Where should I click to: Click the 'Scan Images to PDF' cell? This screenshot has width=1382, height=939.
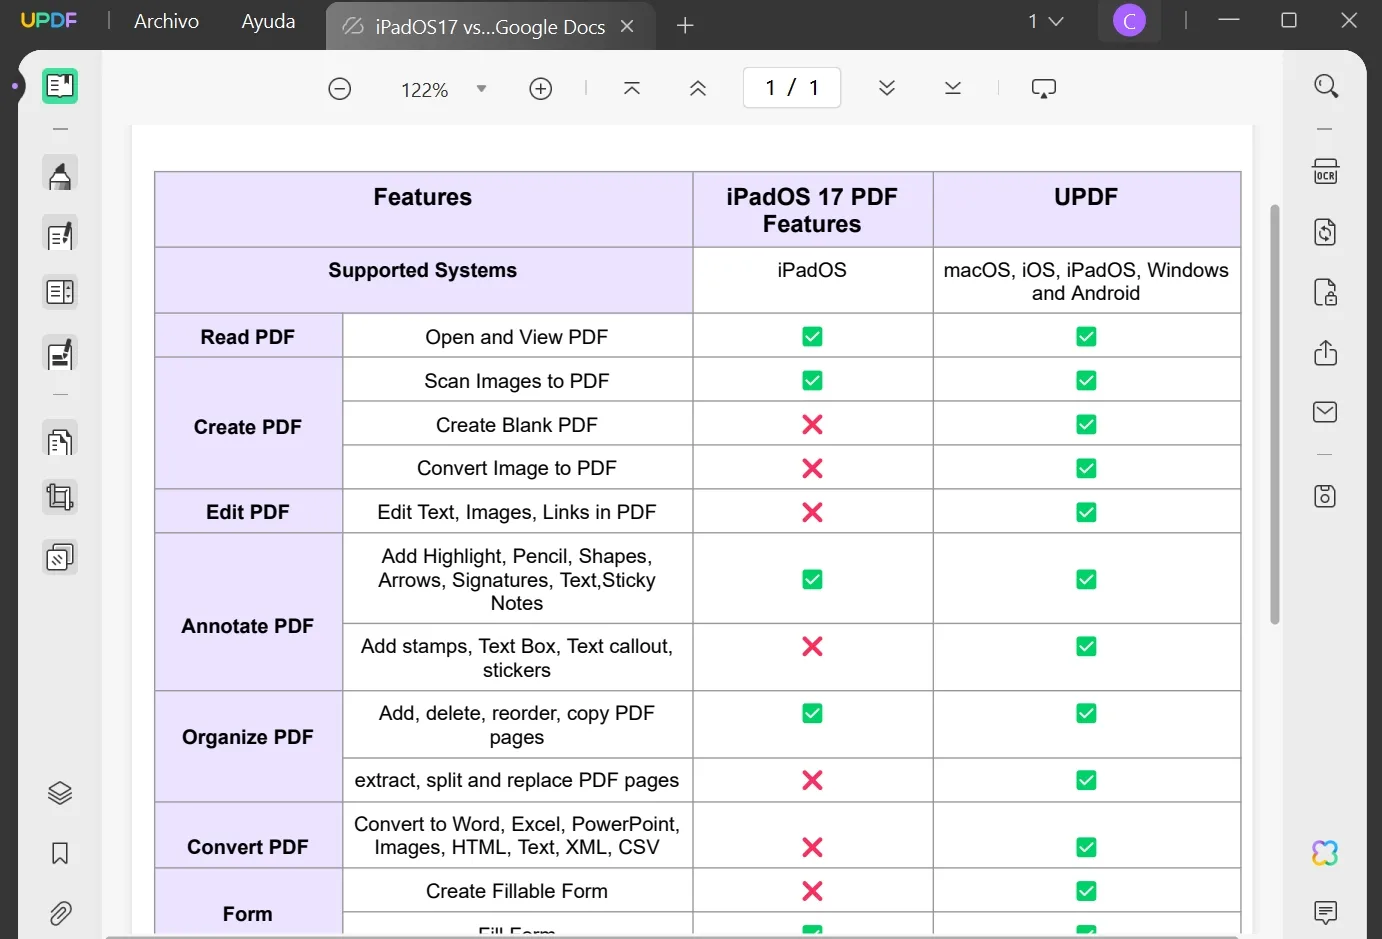click(517, 381)
